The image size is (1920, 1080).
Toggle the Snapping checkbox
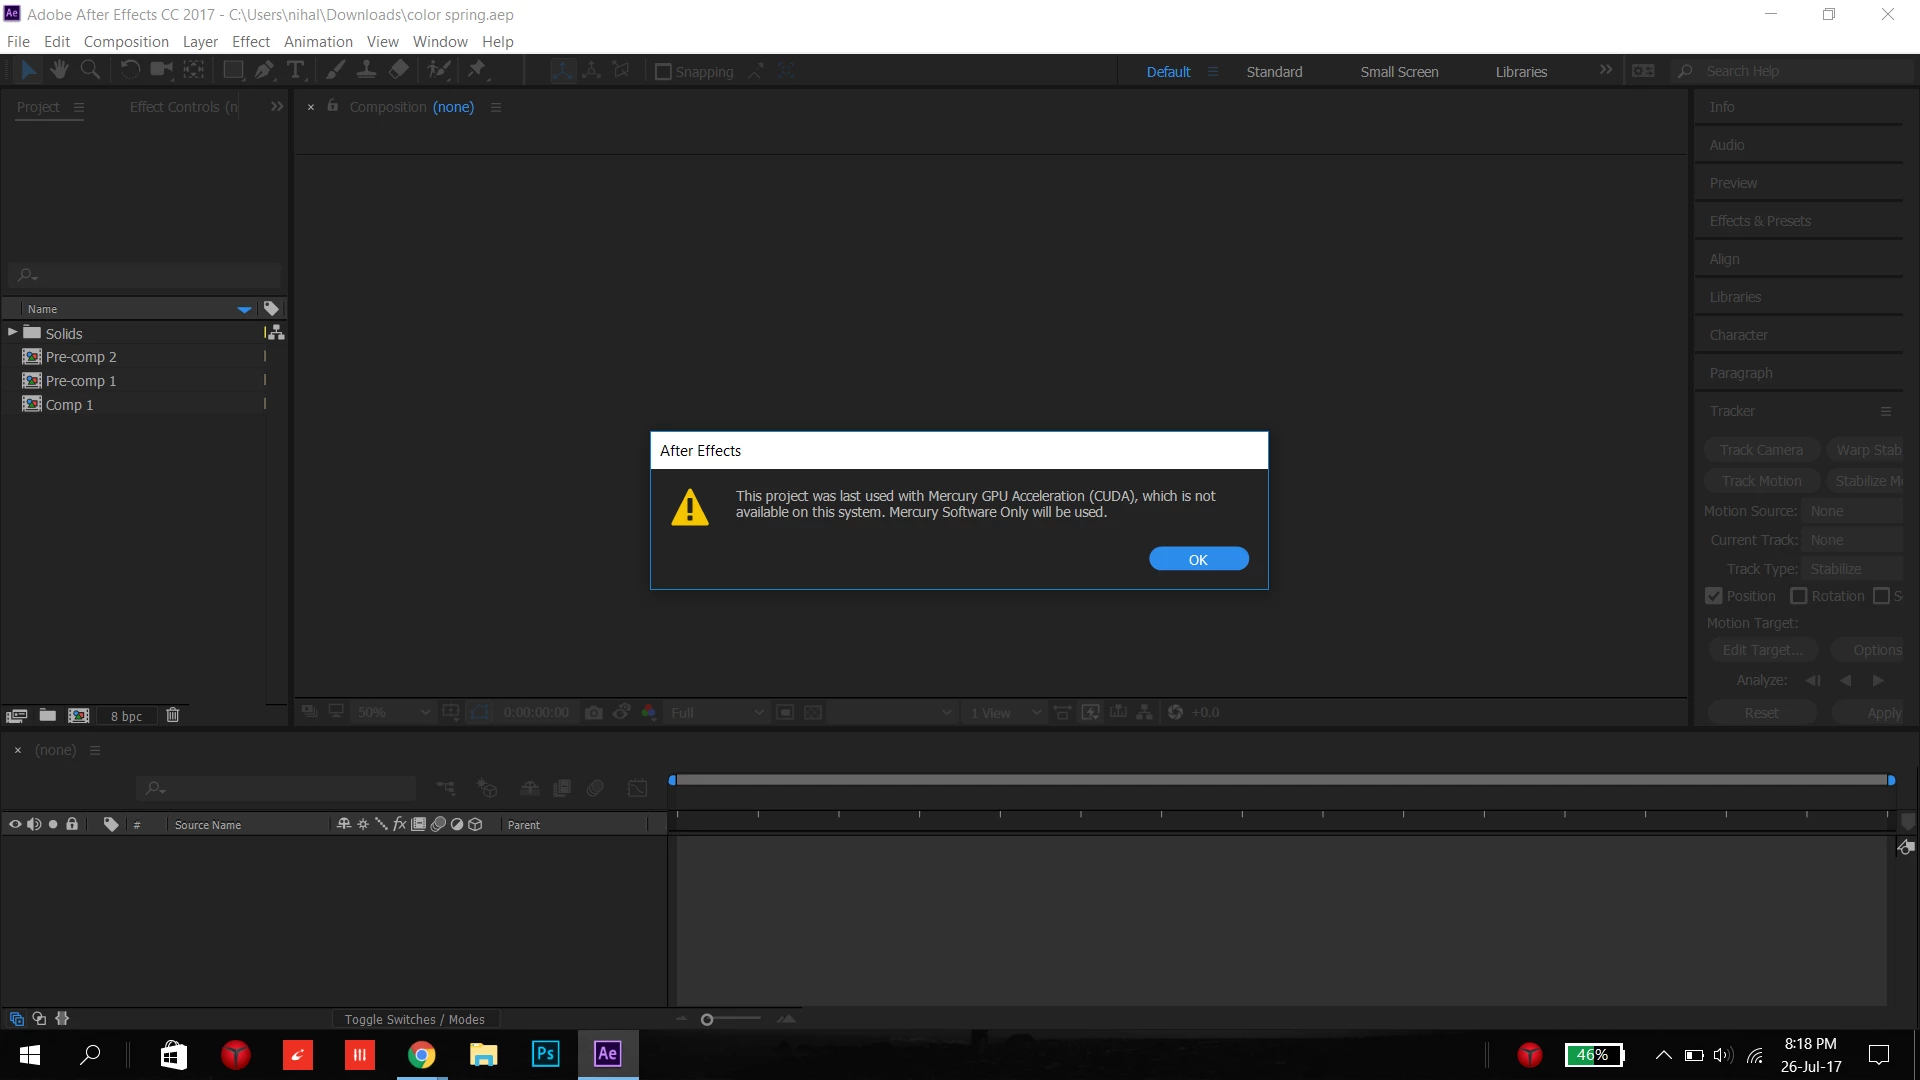(x=663, y=72)
